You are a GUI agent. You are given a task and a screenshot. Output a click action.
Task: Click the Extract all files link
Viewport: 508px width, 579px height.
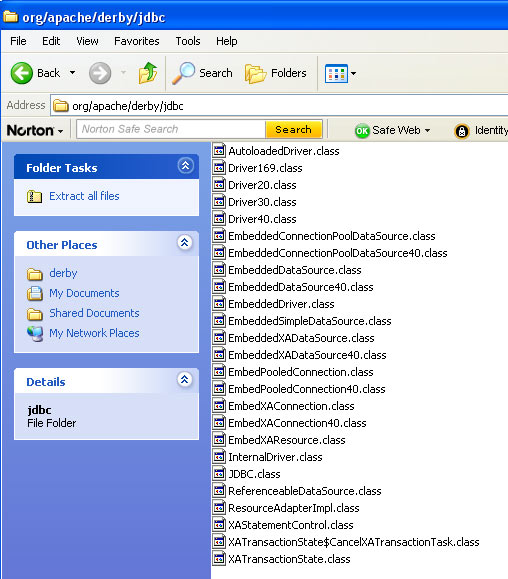pos(84,196)
